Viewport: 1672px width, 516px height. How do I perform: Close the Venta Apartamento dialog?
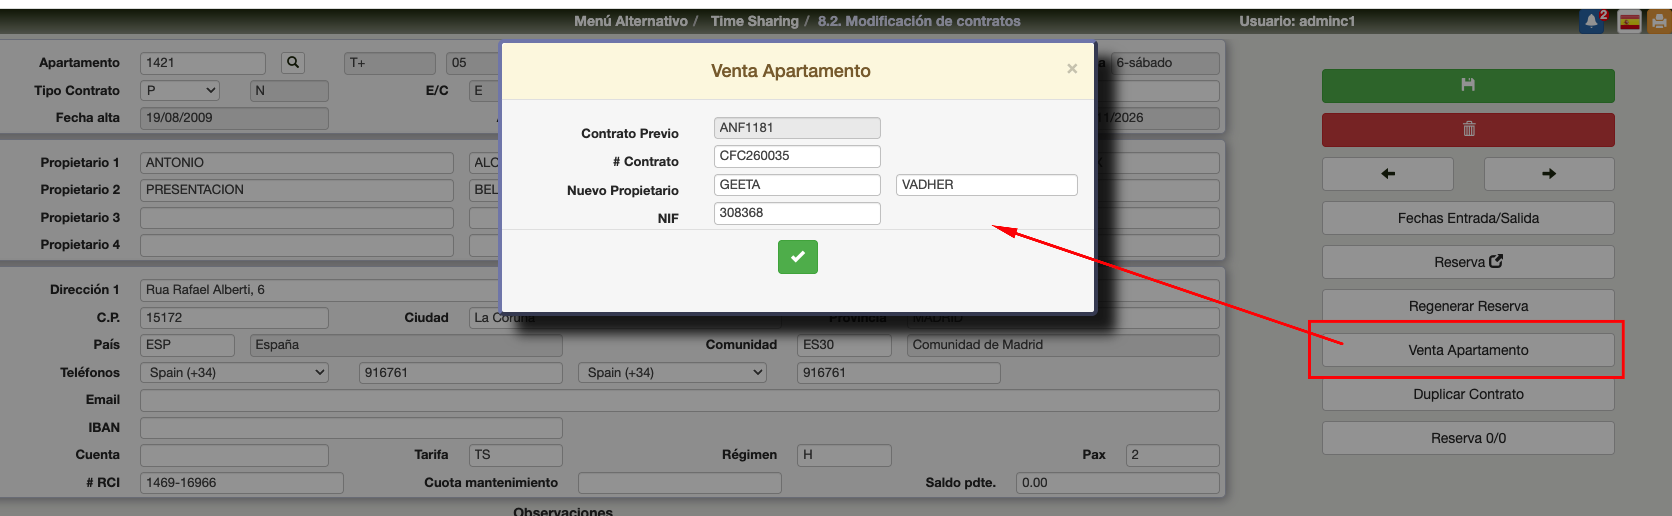pyautogui.click(x=1072, y=69)
